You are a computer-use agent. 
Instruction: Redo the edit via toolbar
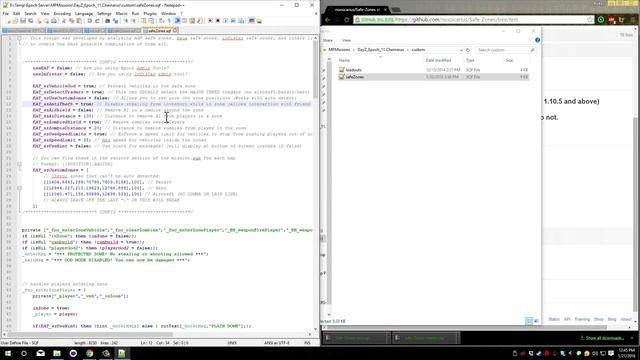[98, 20]
